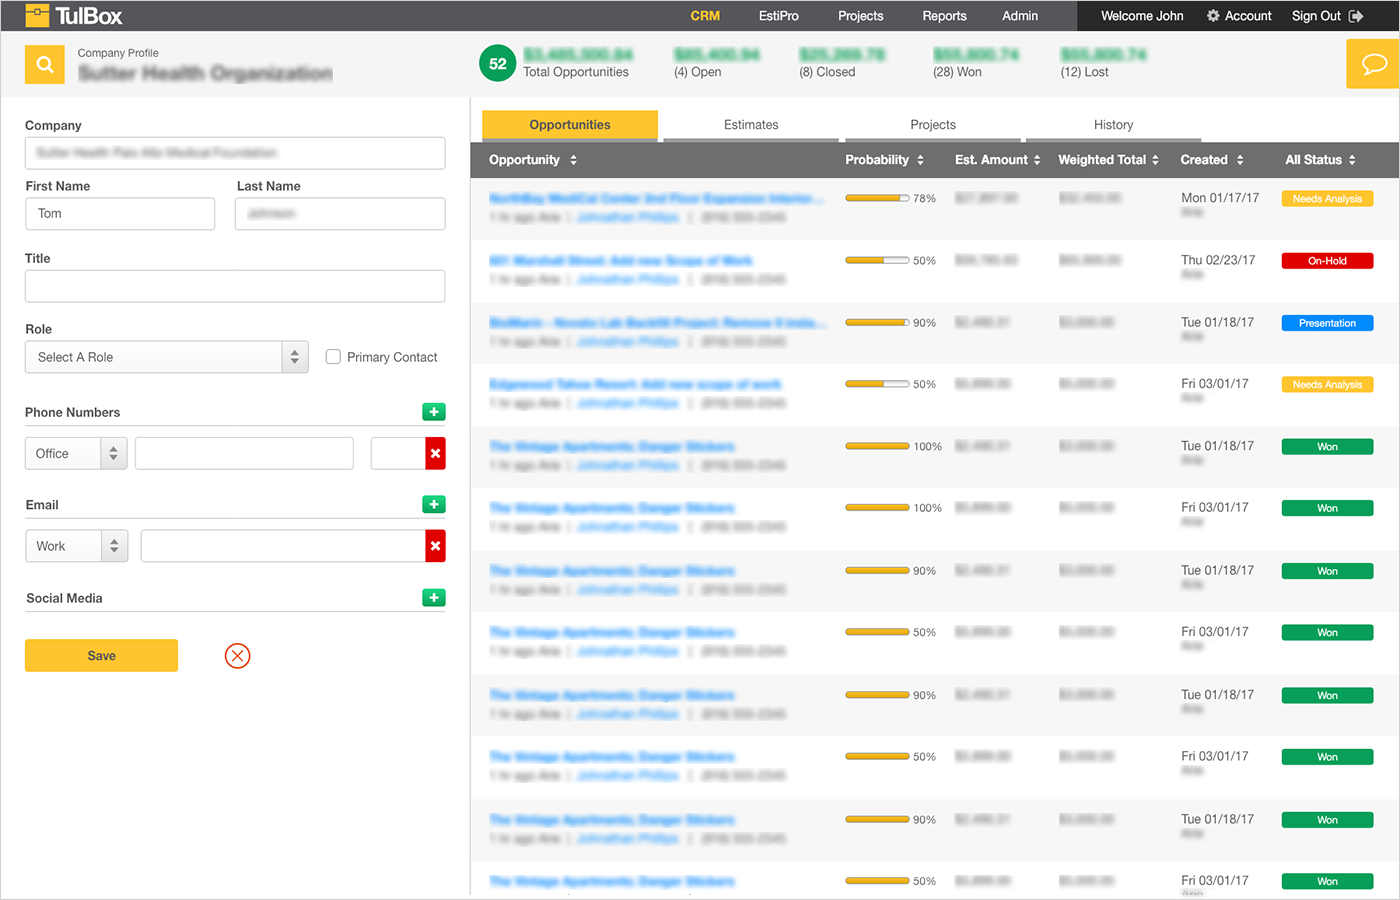Click the phone extension input field
The height and width of the screenshot is (900, 1400).
tap(398, 453)
